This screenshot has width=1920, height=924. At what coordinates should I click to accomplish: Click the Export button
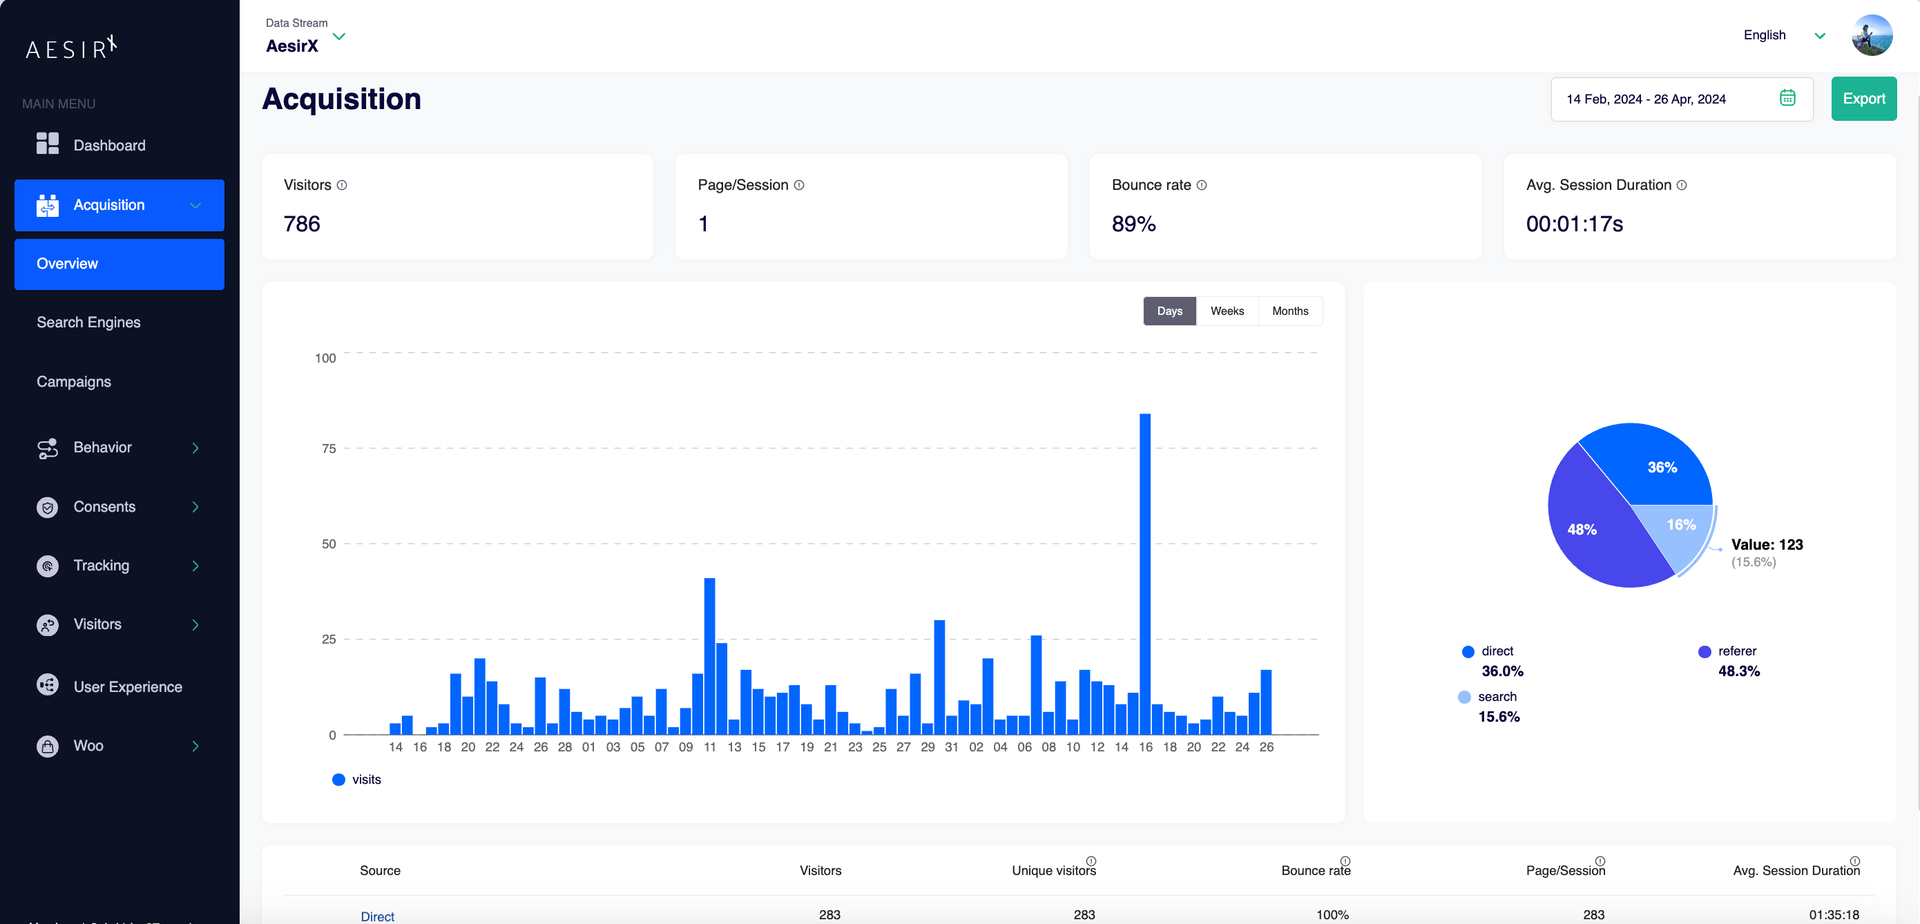1863,98
